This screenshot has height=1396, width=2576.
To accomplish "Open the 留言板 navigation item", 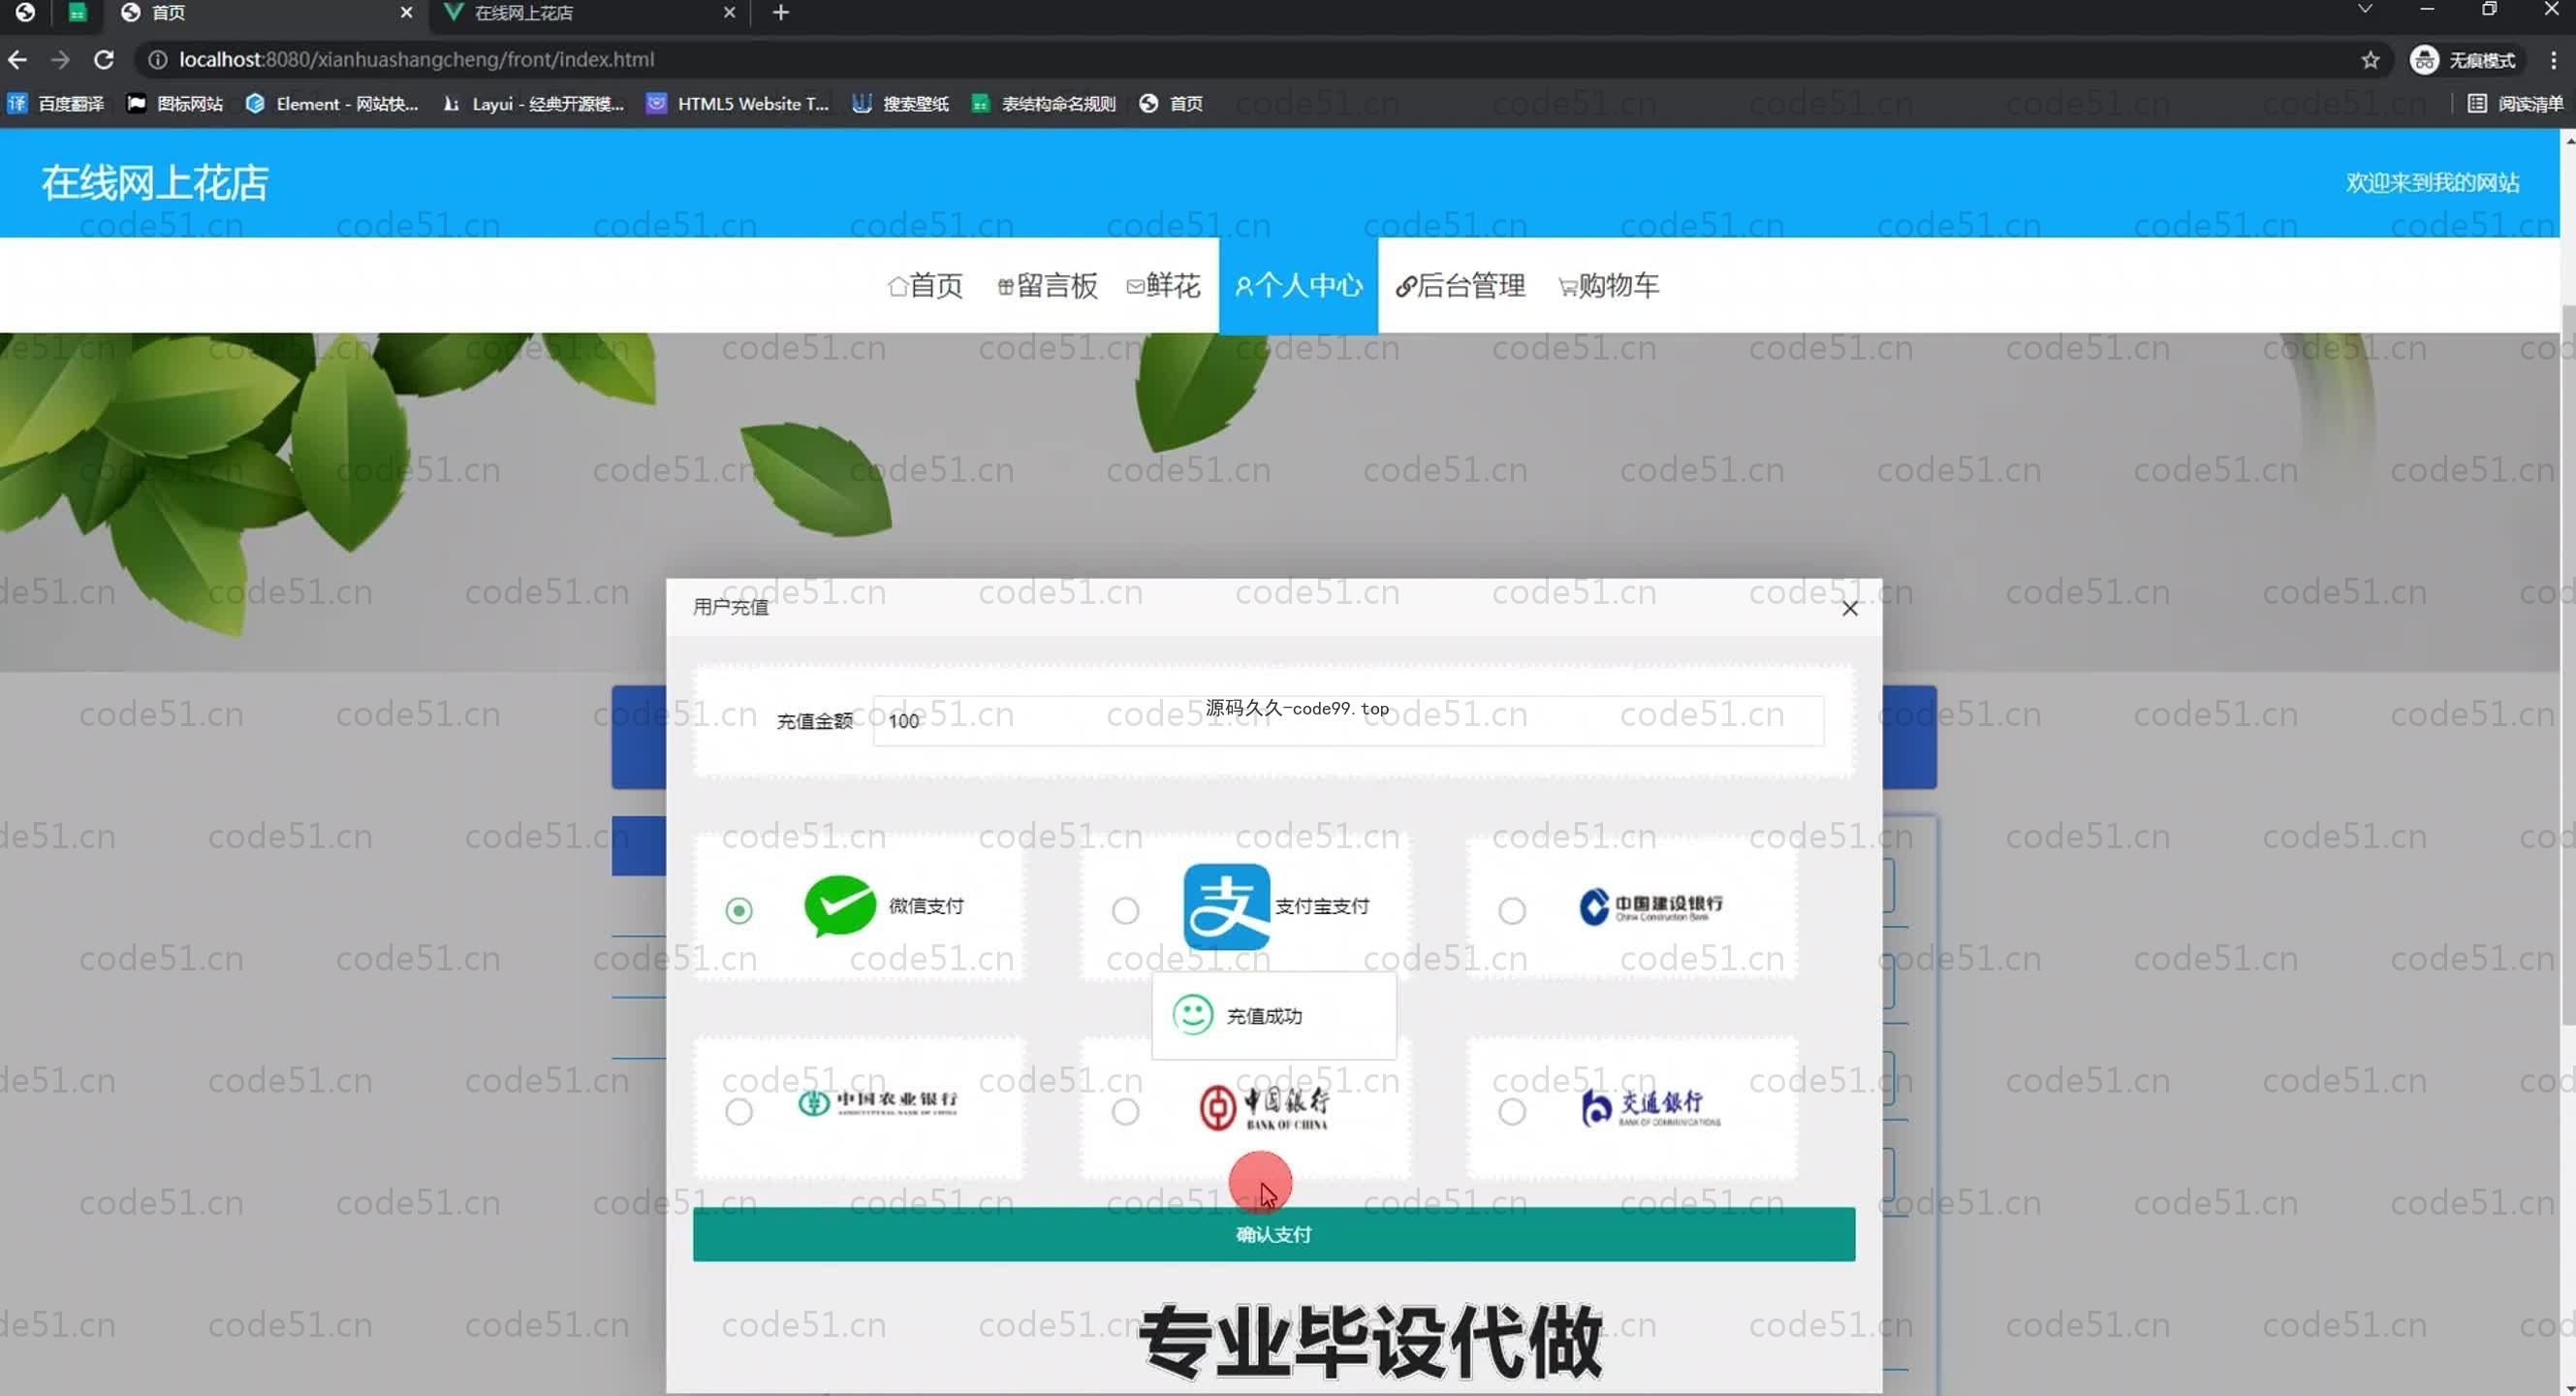I will [x=1047, y=286].
